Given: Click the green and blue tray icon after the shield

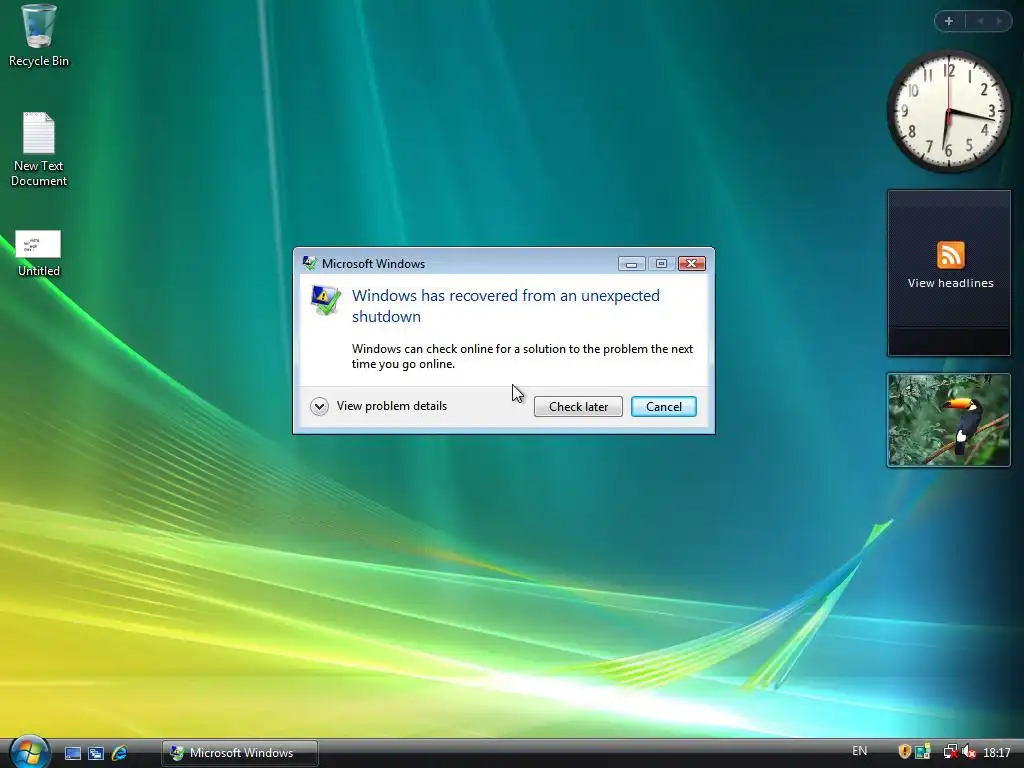Looking at the screenshot, I should coord(922,752).
